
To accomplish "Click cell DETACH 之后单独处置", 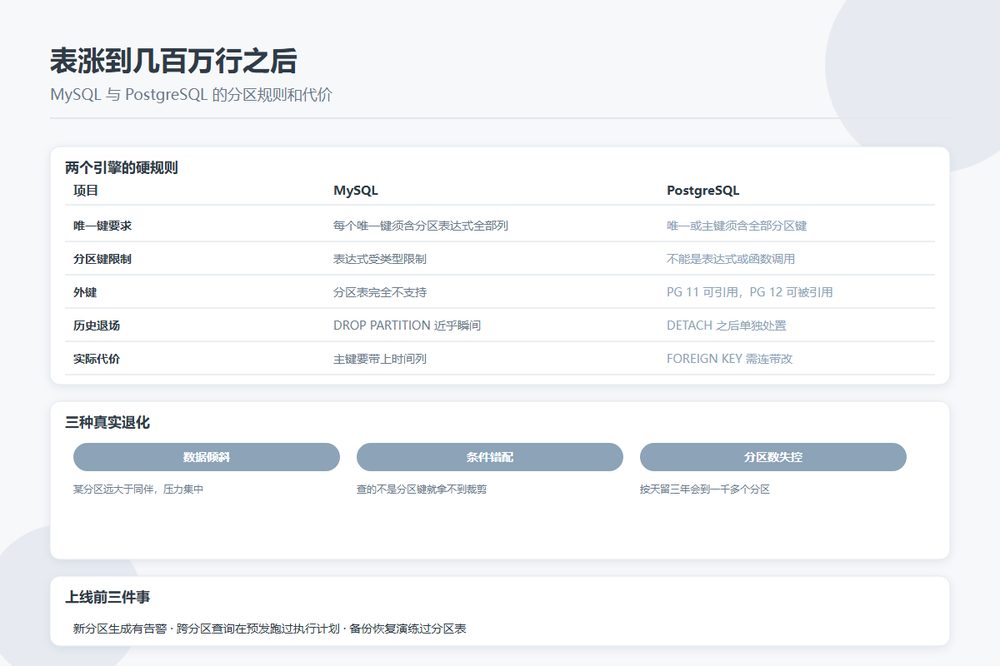I will (726, 325).
